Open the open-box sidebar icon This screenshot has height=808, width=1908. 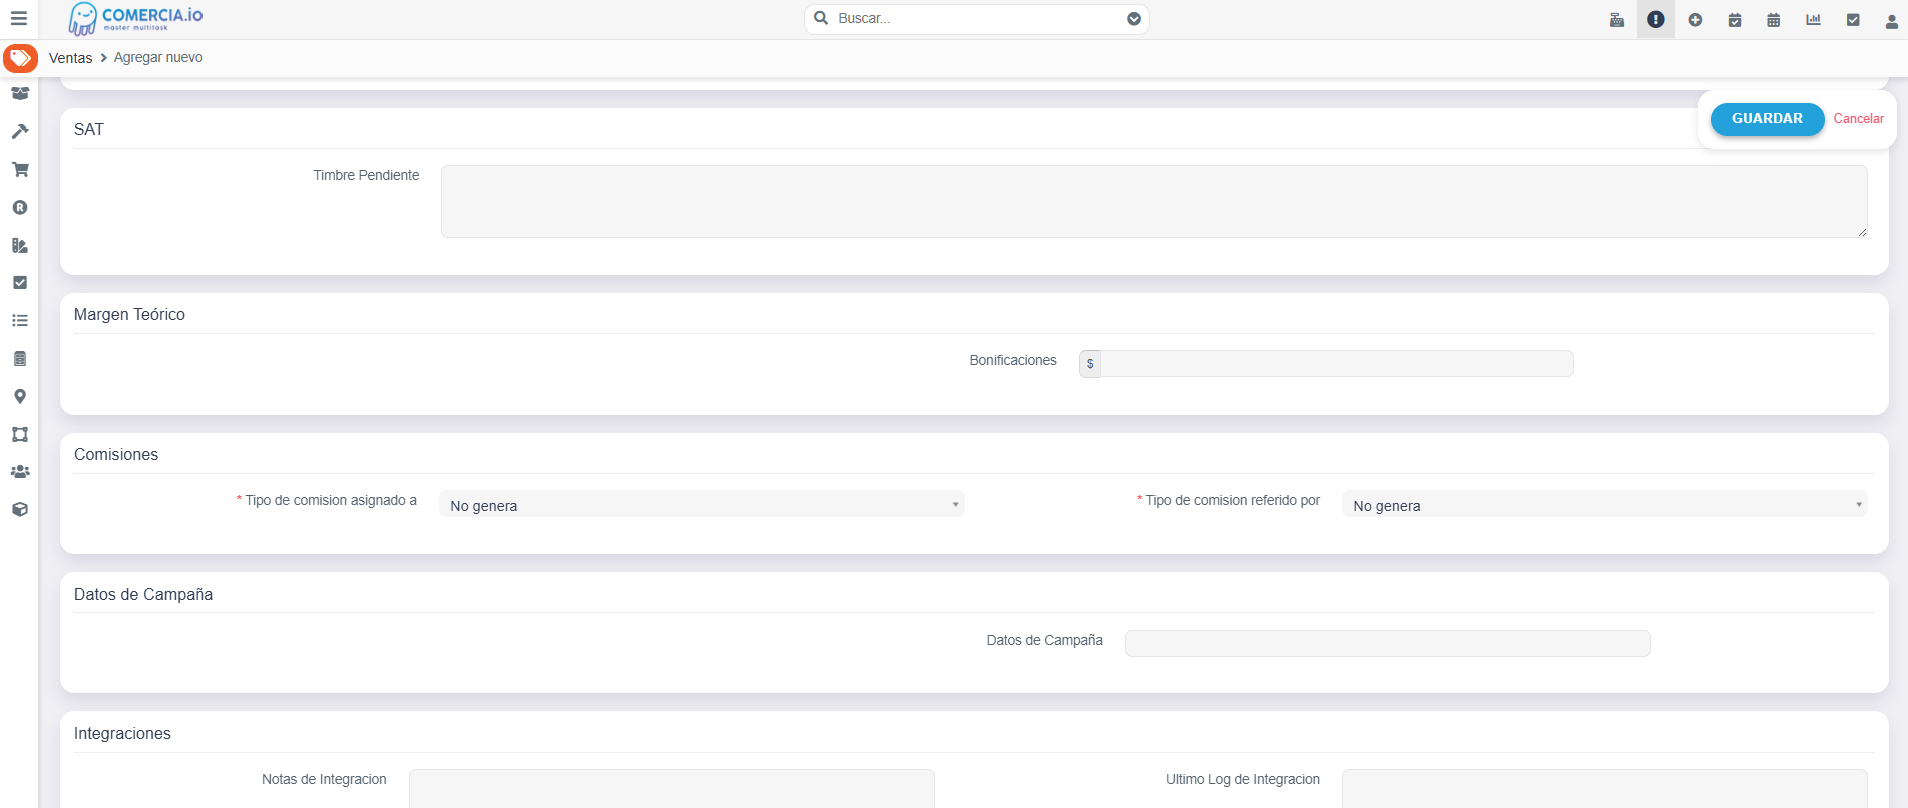pos(20,94)
